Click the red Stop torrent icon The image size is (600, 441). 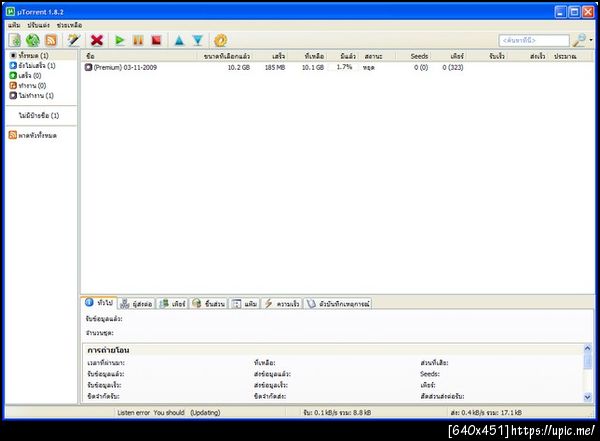156,40
